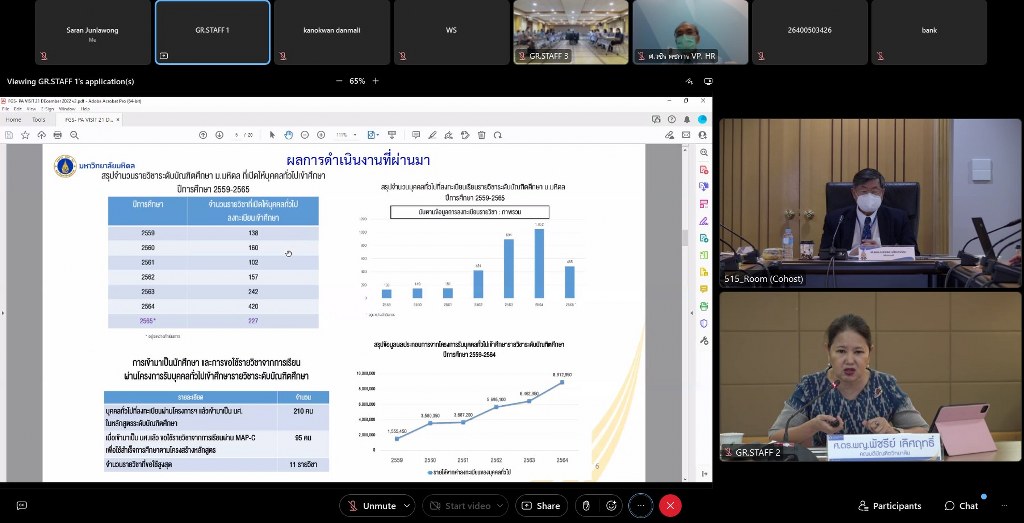Add a comment with sticky note icon
The image size is (1024, 523).
[415, 135]
